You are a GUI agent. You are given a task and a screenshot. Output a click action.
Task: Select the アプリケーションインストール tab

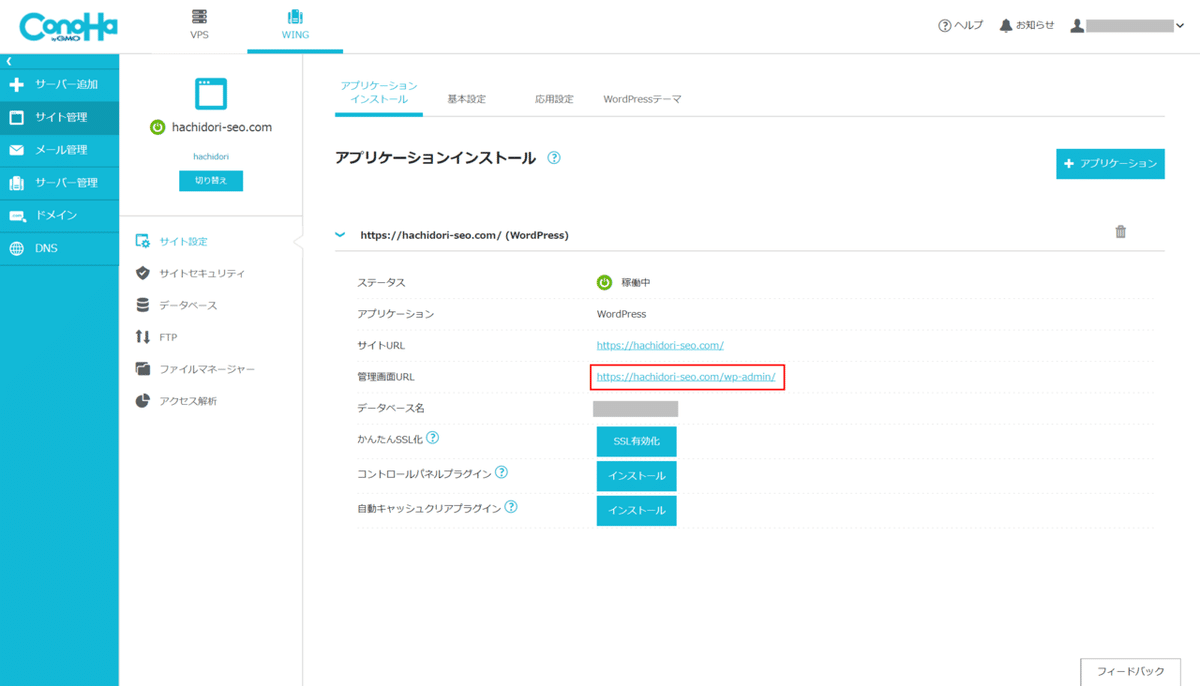point(379,93)
